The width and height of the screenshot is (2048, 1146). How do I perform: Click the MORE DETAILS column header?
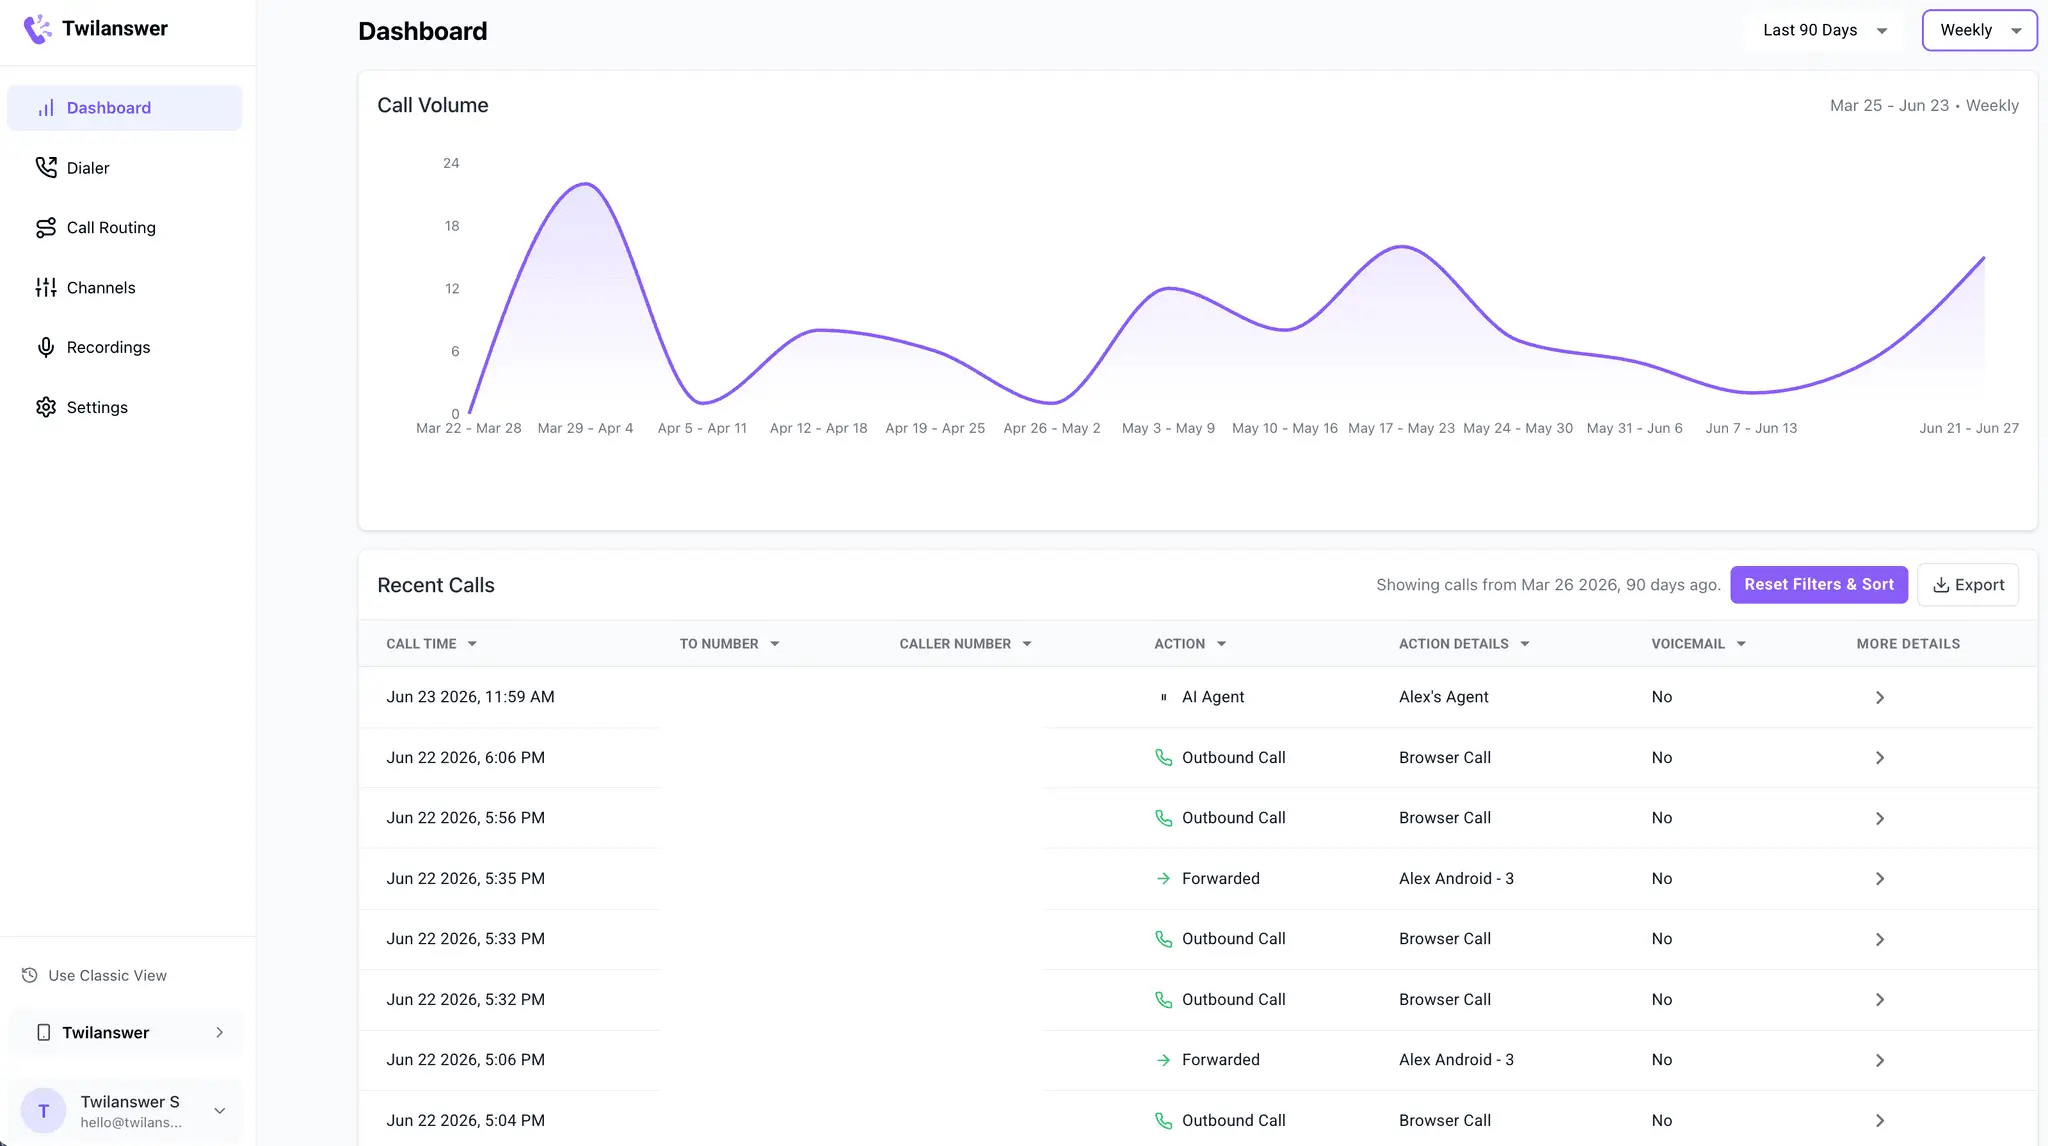[1908, 644]
